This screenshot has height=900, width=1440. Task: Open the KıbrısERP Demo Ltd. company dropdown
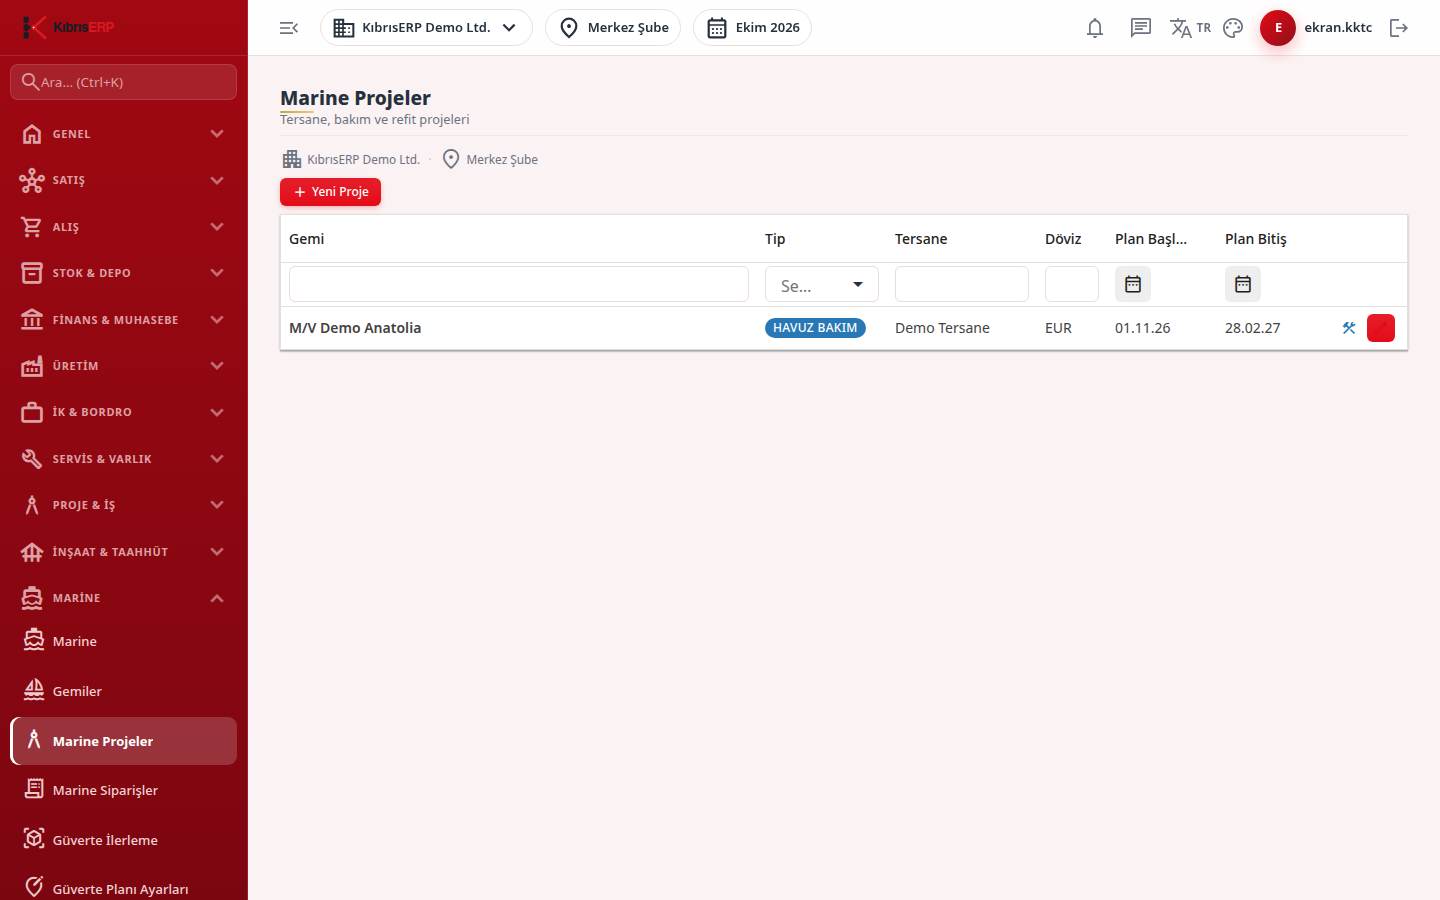[426, 28]
